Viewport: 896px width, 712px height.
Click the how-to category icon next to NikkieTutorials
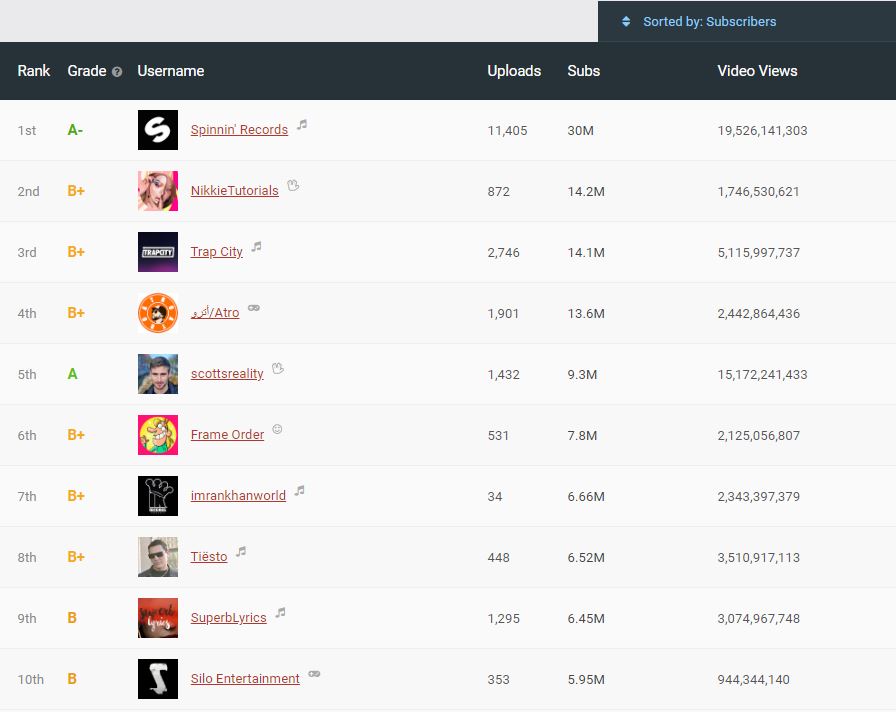click(293, 185)
